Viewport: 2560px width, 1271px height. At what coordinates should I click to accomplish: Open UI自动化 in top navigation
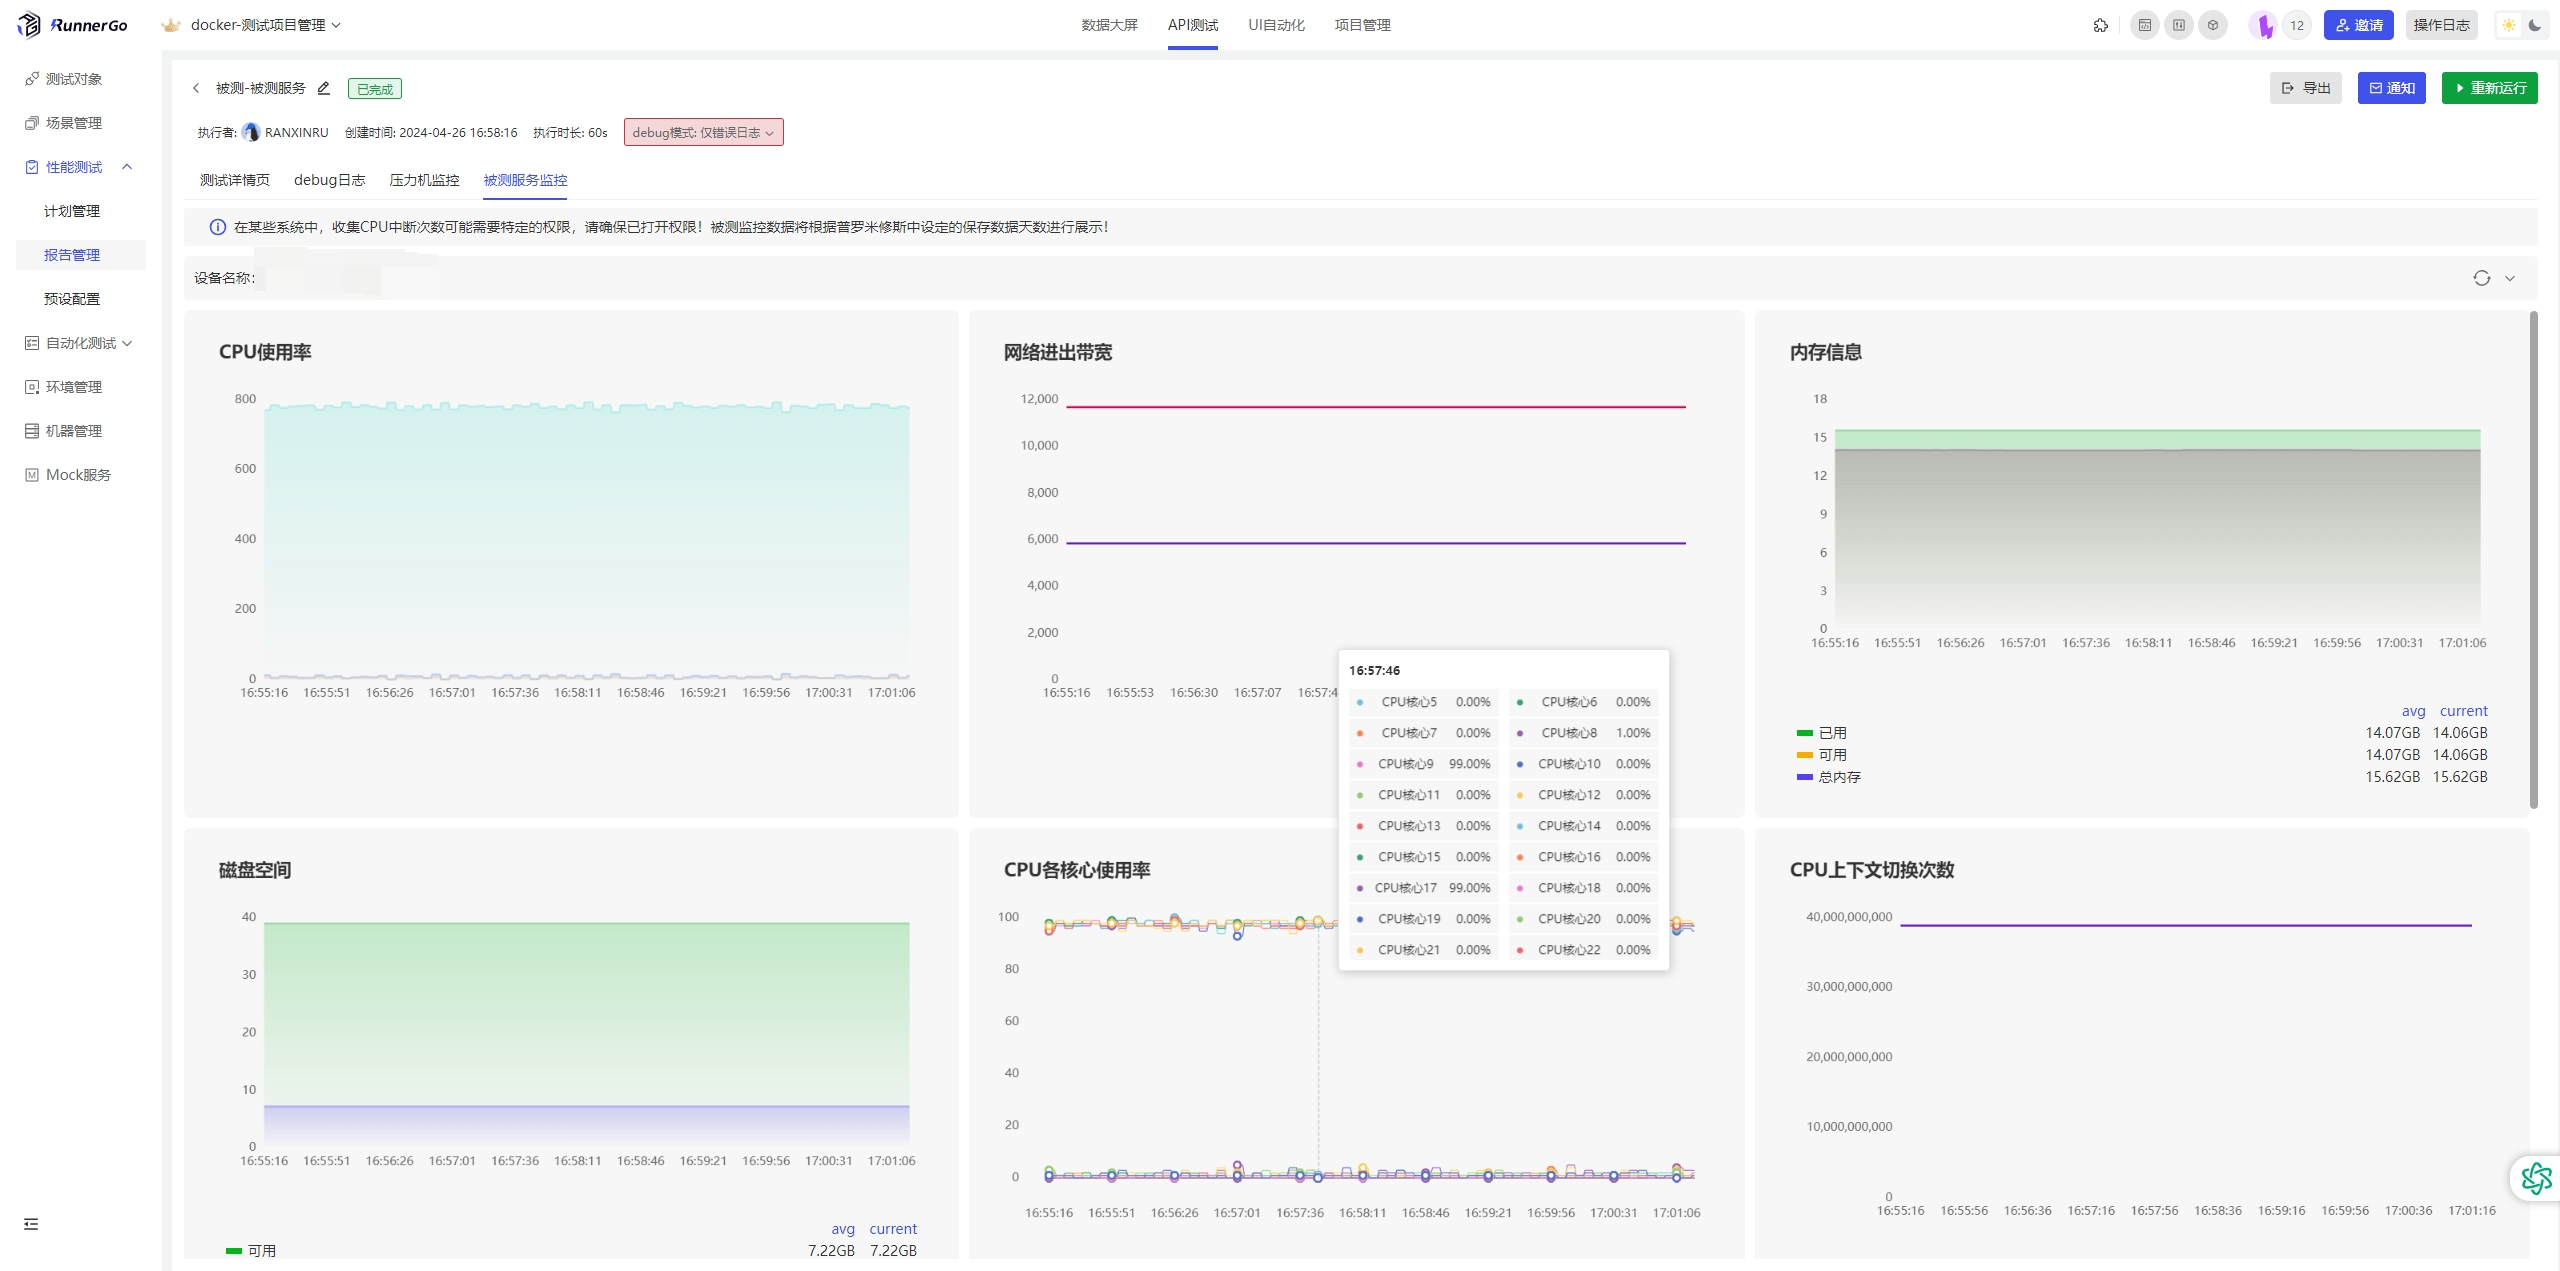(1276, 25)
